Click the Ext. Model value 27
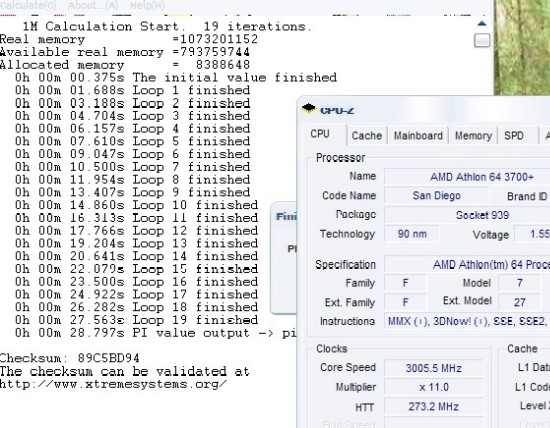 tap(519, 302)
